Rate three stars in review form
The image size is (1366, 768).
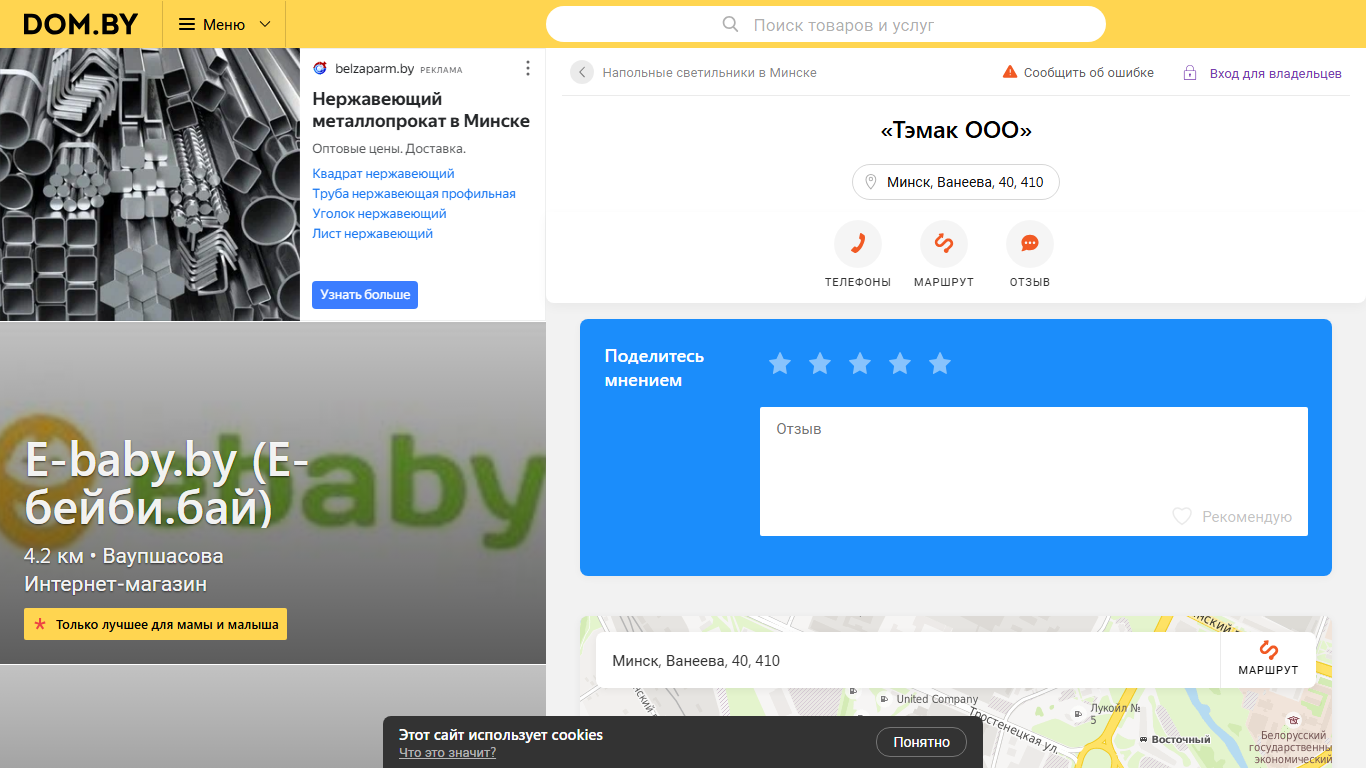[x=860, y=364]
